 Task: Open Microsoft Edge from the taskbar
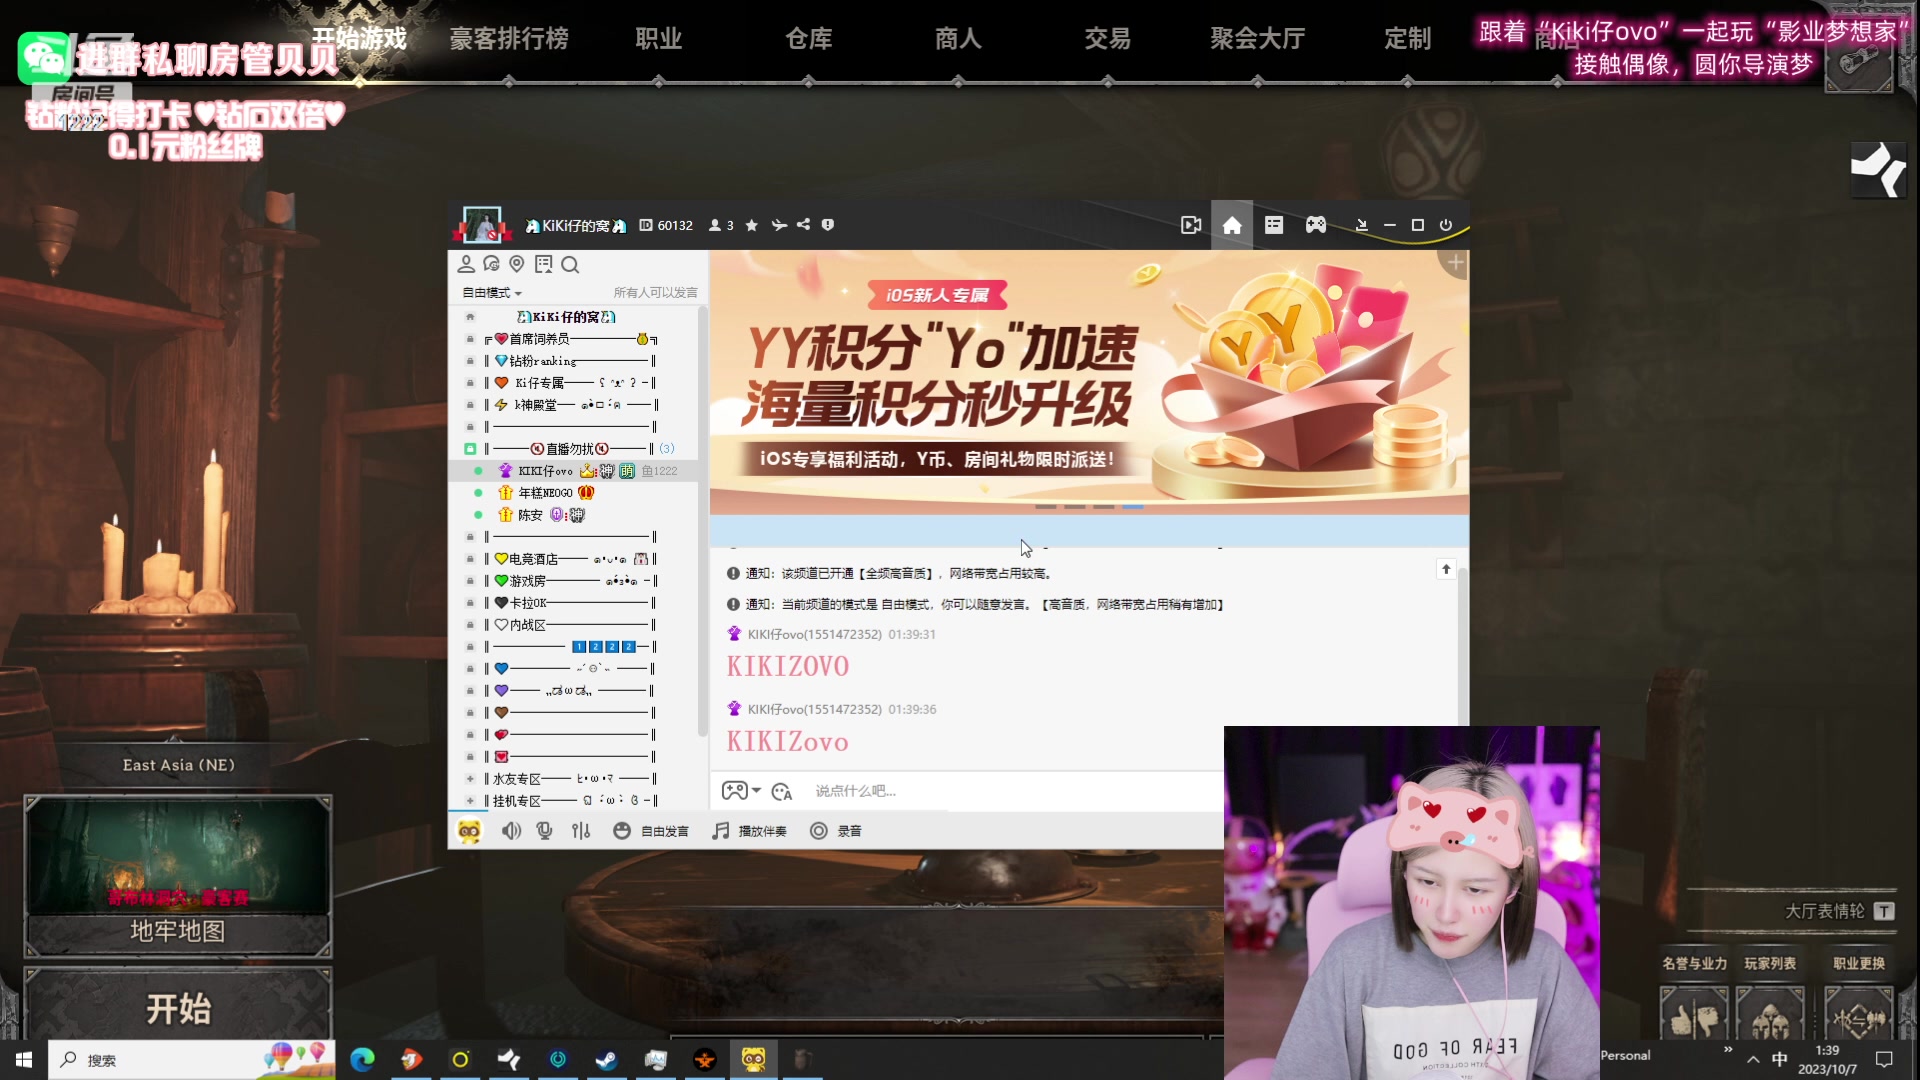362,1059
